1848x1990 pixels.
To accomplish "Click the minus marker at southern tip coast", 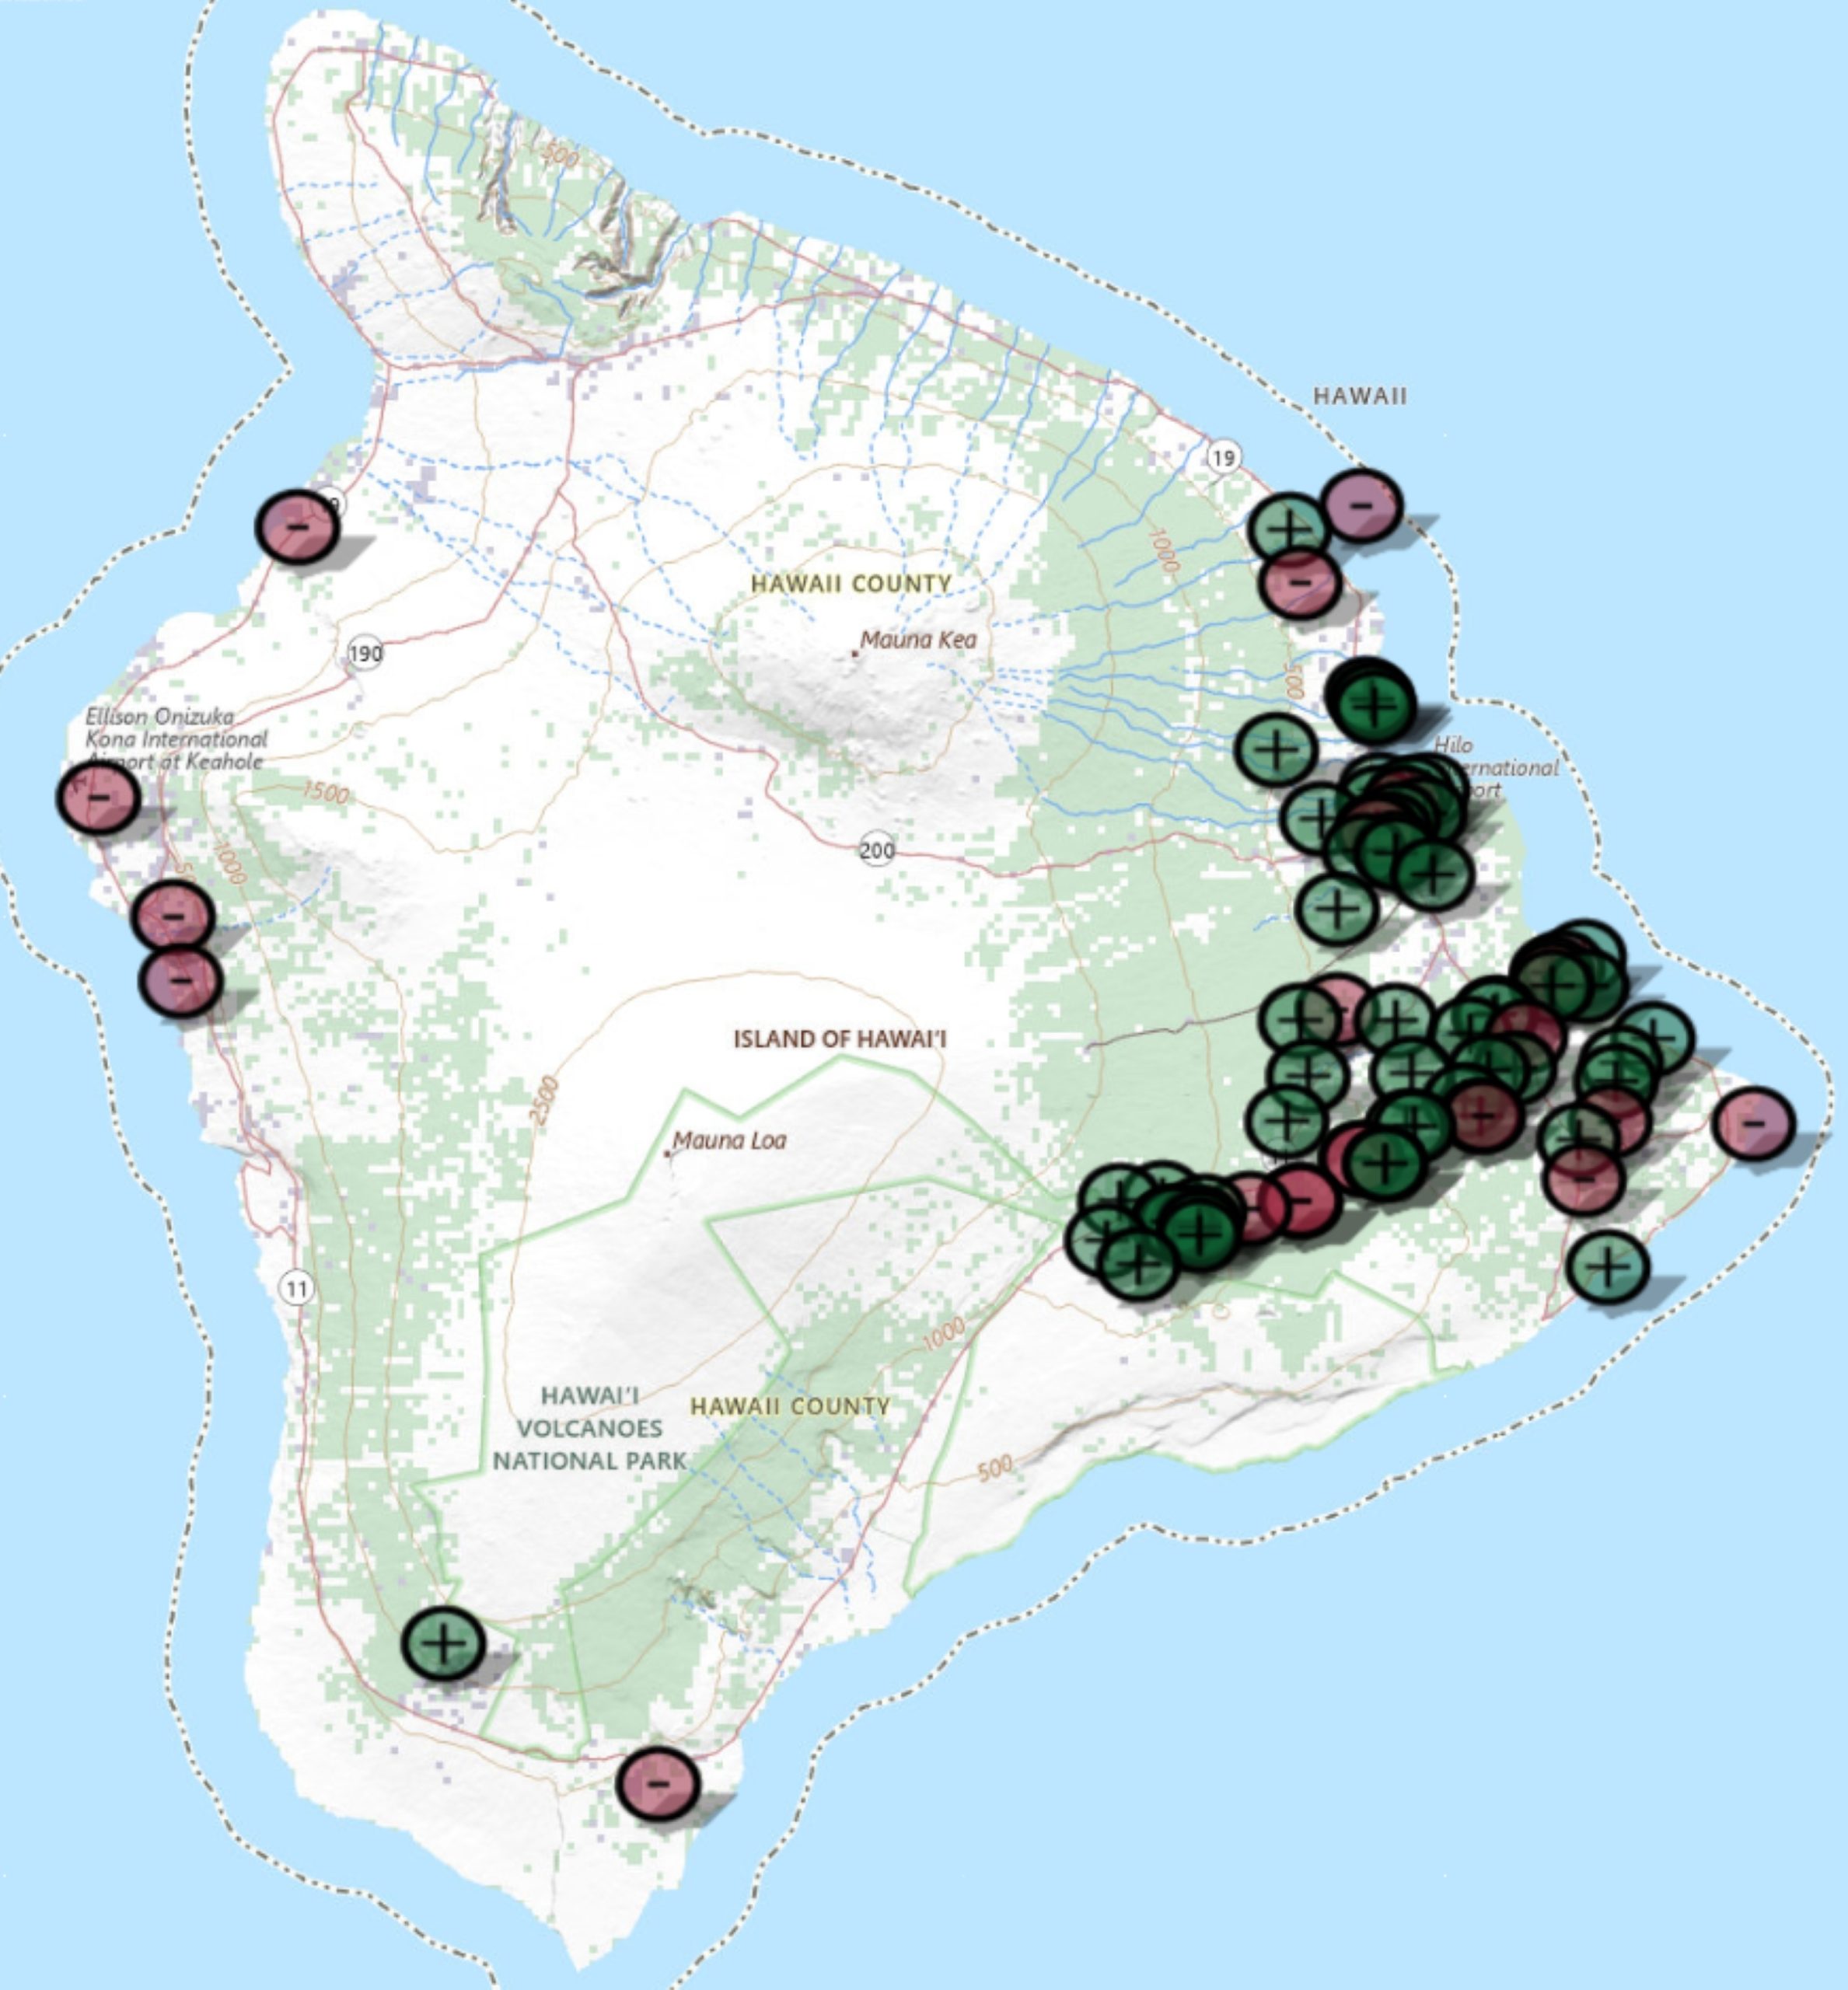I will pos(657,1782).
